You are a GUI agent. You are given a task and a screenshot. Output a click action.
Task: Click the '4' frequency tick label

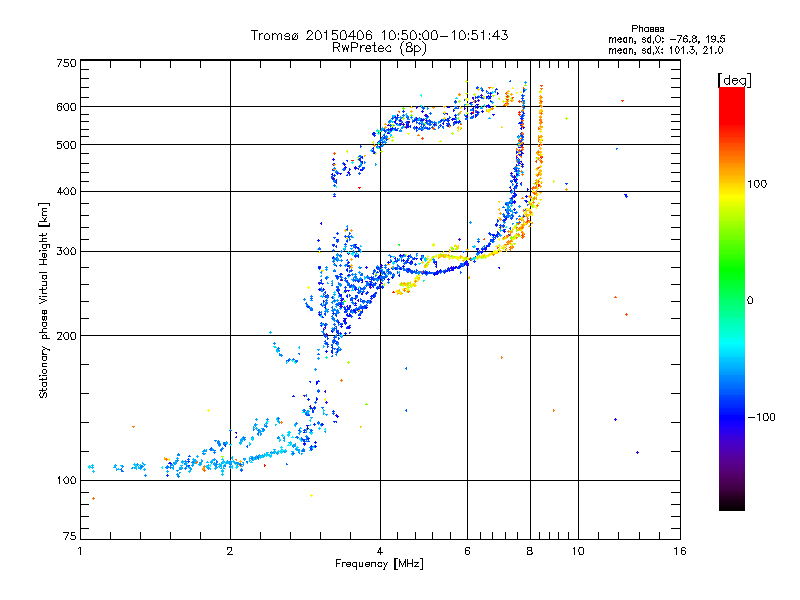pos(380,551)
